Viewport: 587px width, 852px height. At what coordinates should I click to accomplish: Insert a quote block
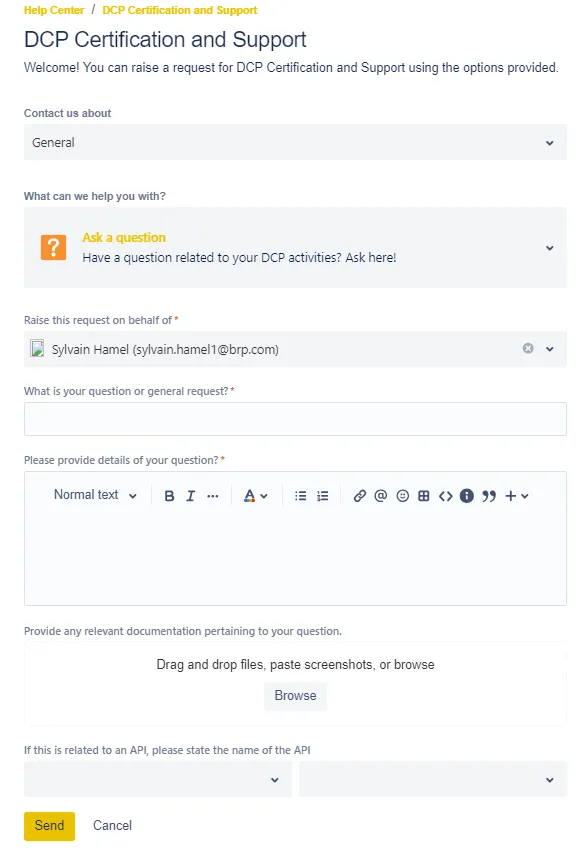(489, 496)
